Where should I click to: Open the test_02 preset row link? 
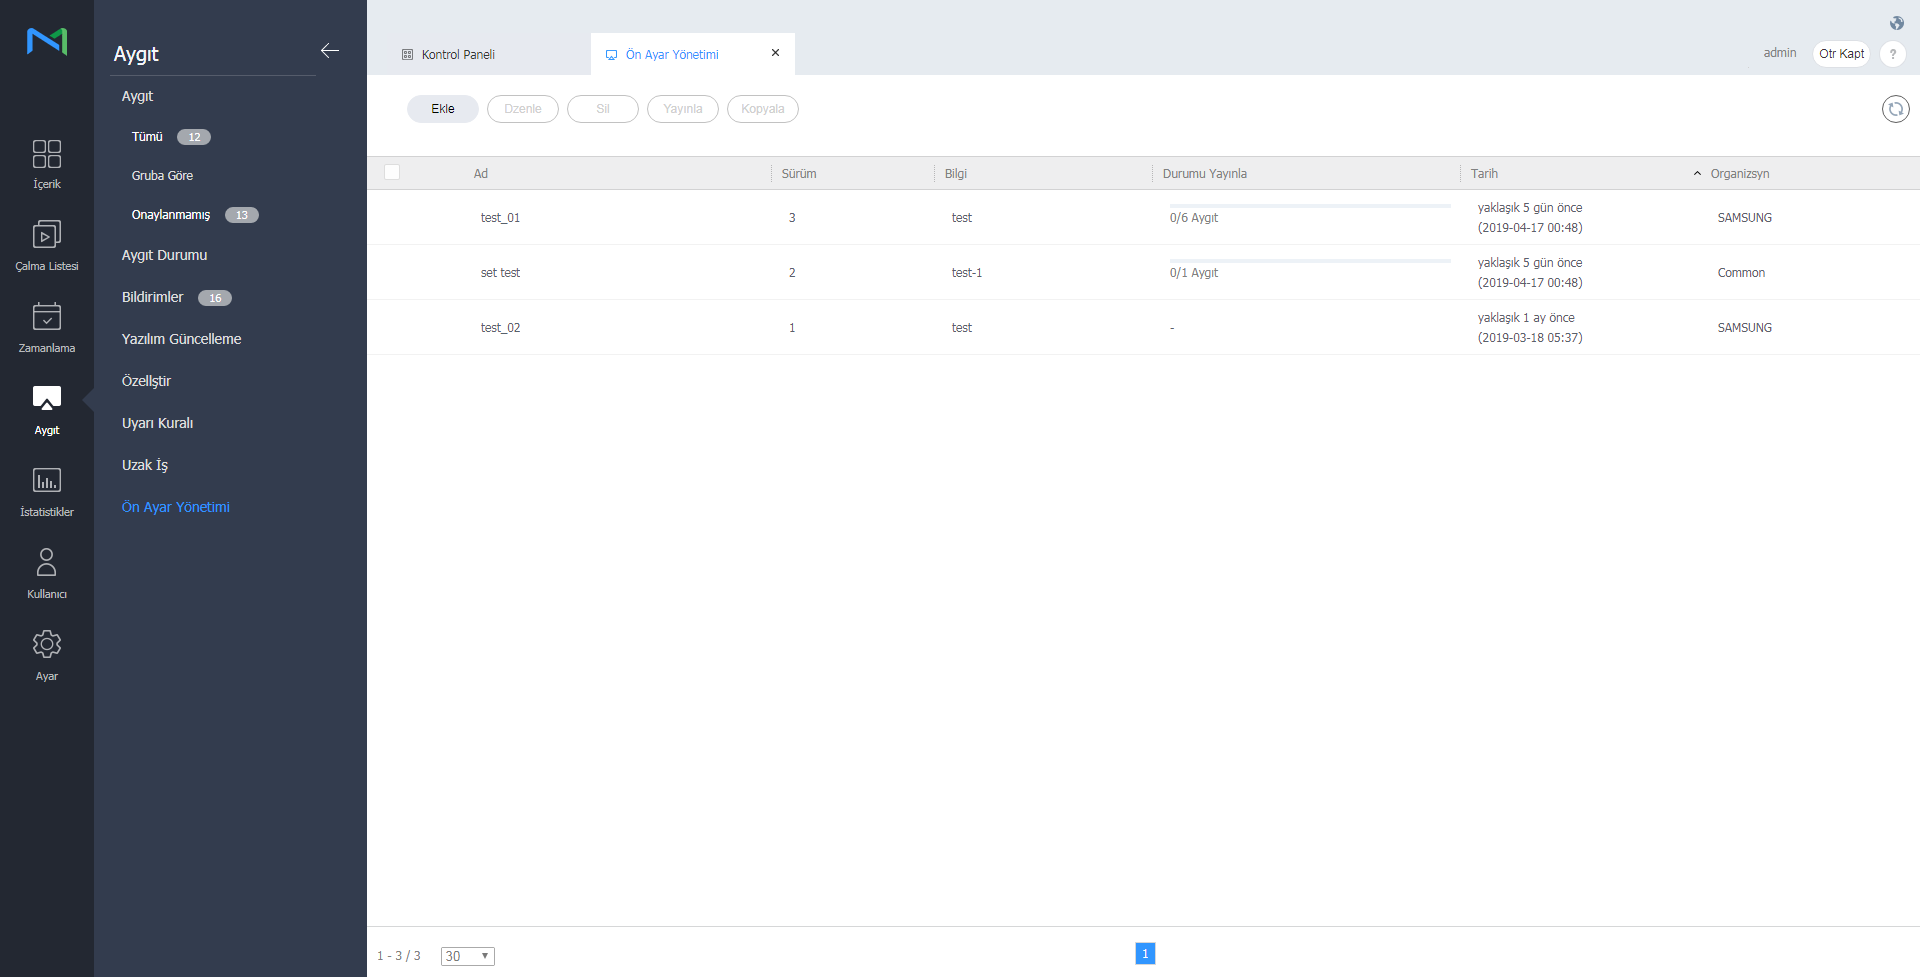tap(500, 328)
